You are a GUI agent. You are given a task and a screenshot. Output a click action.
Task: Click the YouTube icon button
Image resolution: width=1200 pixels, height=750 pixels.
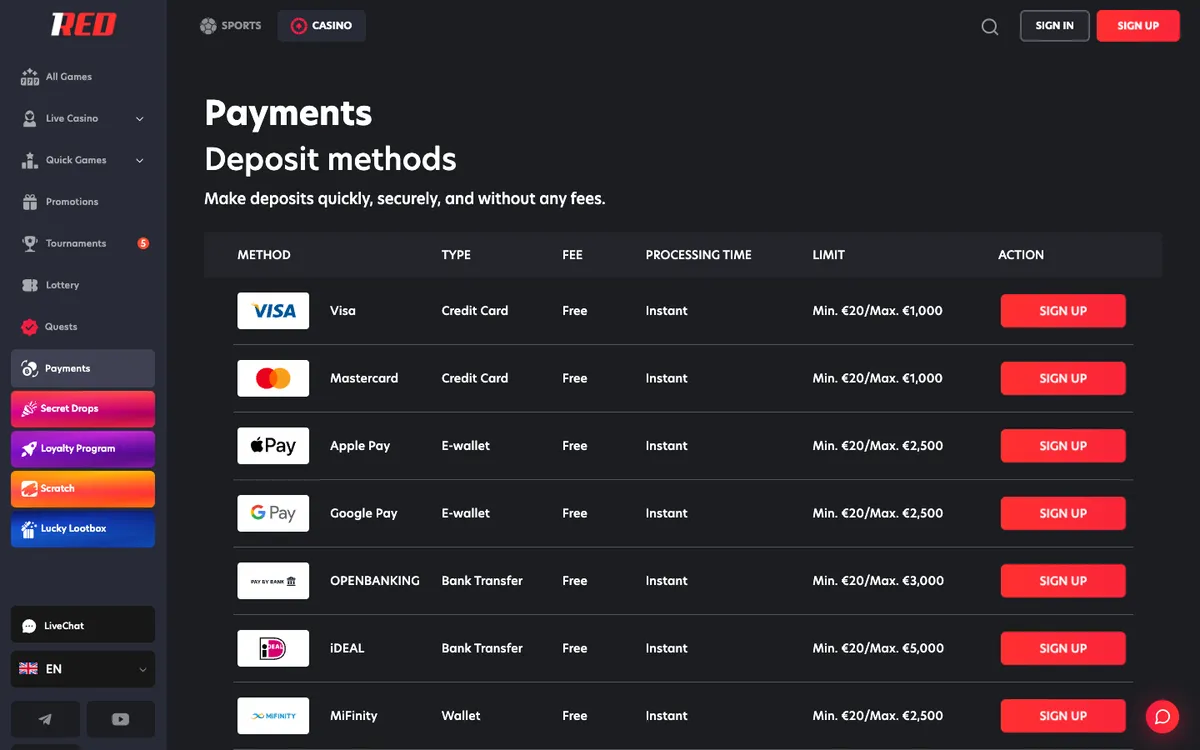[x=121, y=719]
